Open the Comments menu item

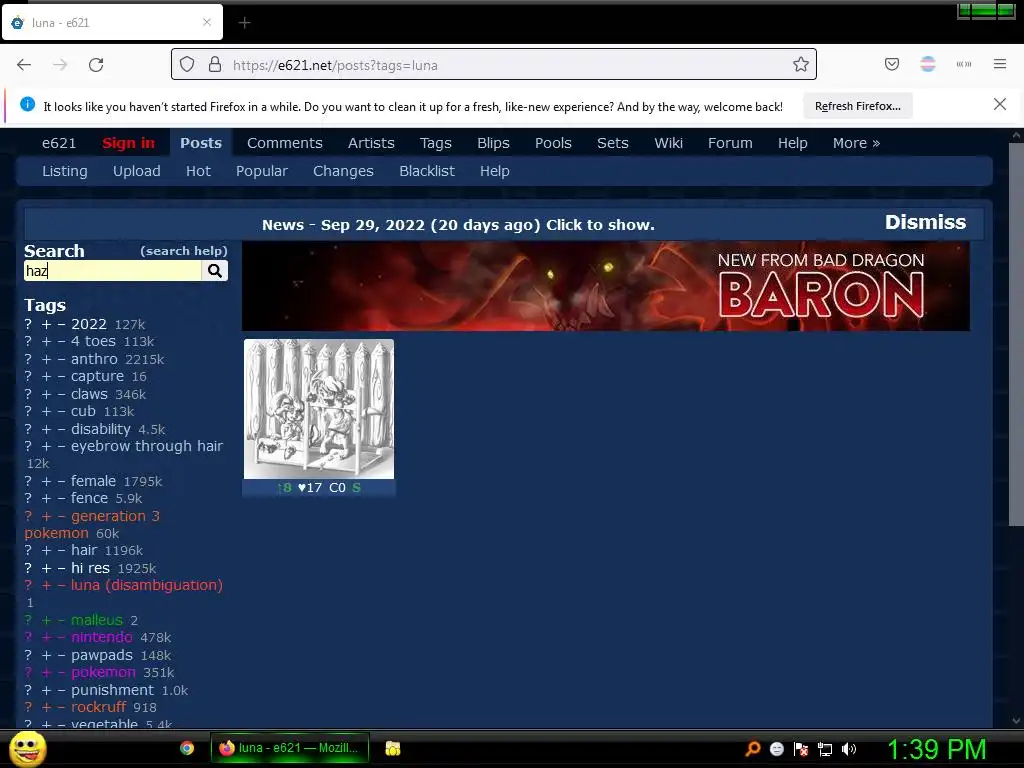click(x=285, y=143)
